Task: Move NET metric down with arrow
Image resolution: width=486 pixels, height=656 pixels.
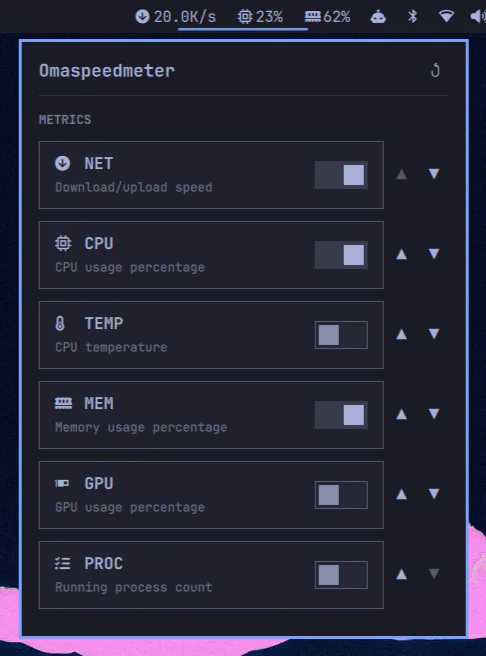Action: click(x=434, y=174)
